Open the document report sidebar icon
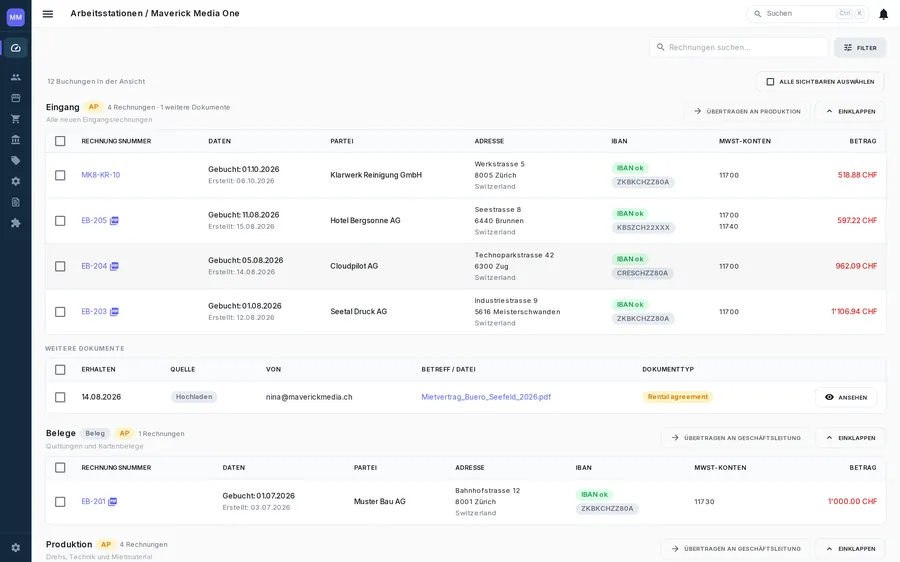This screenshot has width=900, height=562. click(15, 202)
